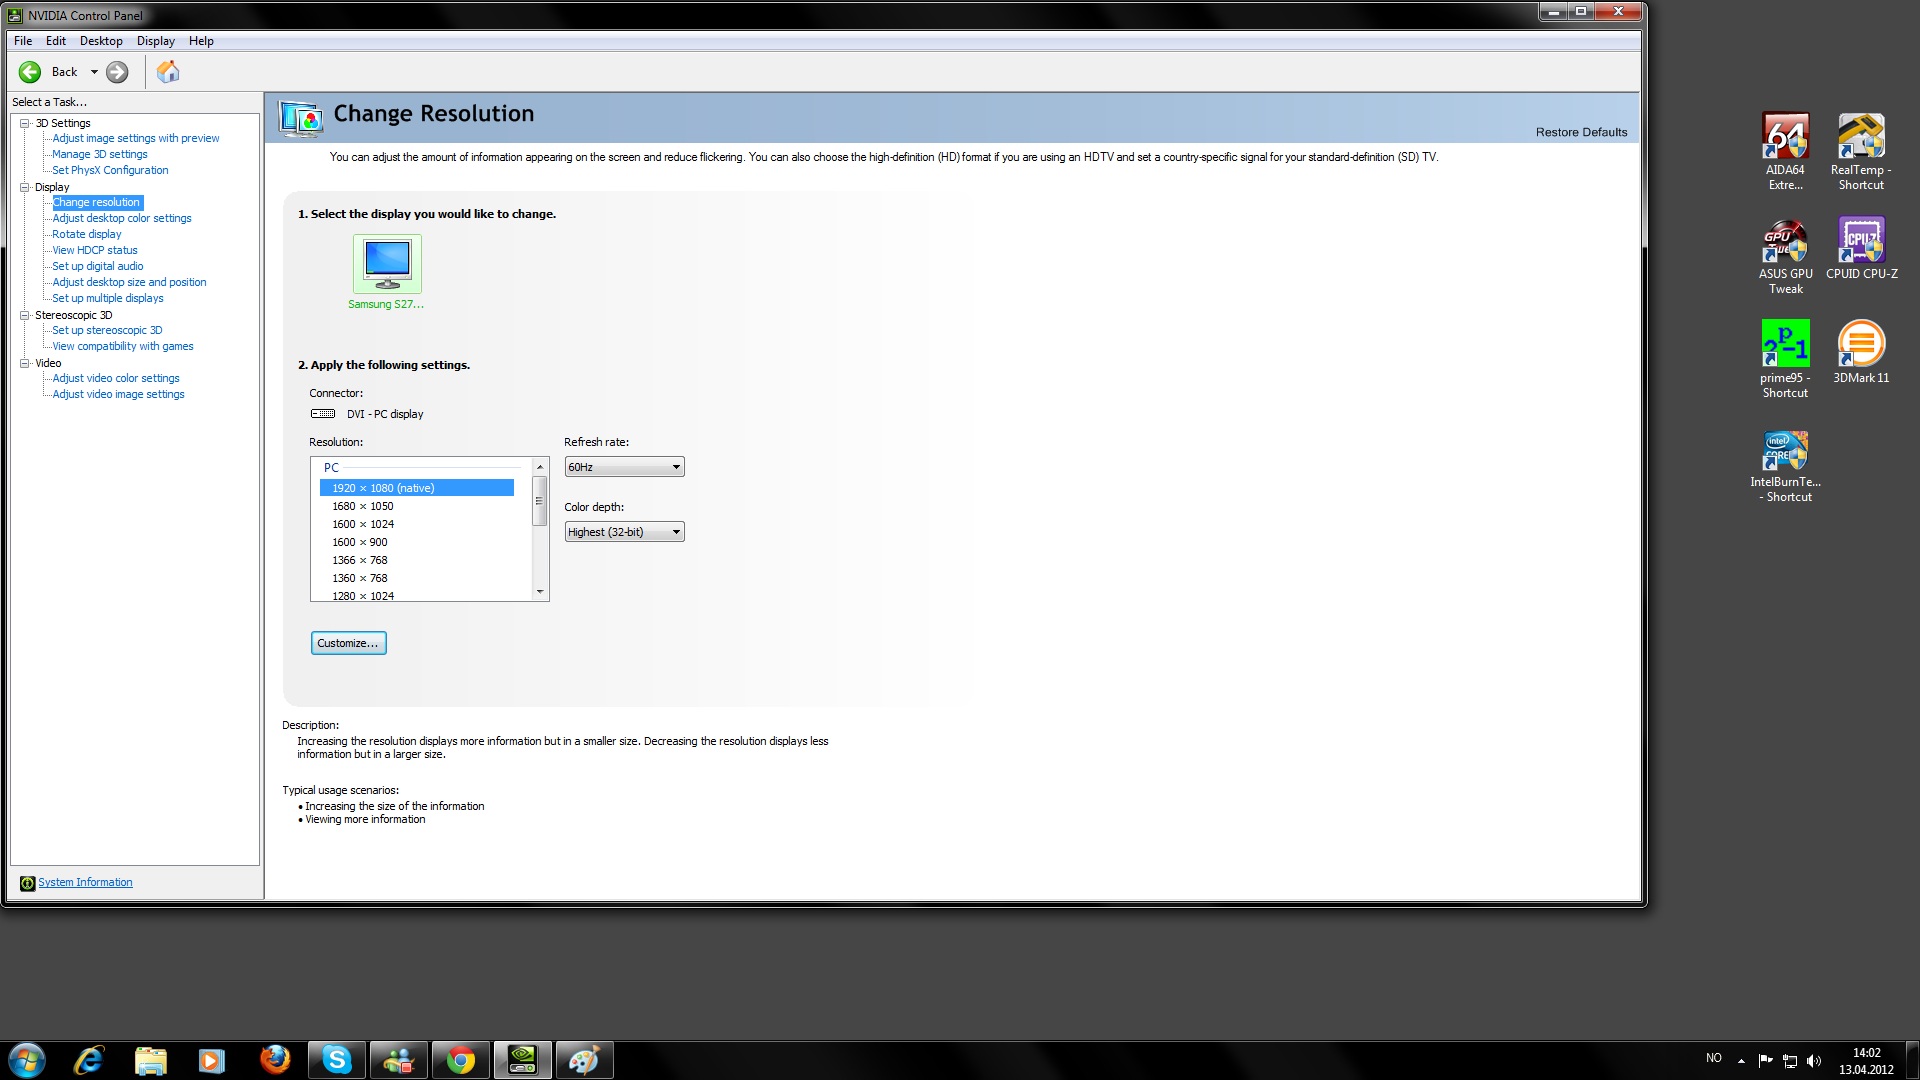Screen dimensions: 1920x1080
Task: Open Skype from the taskbar
Action: click(x=337, y=1060)
